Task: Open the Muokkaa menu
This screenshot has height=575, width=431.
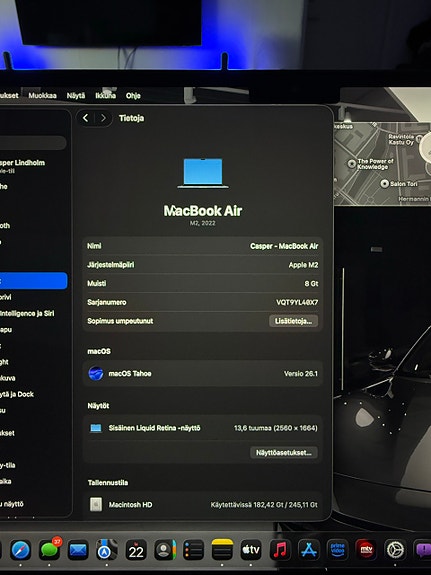Action: click(43, 96)
